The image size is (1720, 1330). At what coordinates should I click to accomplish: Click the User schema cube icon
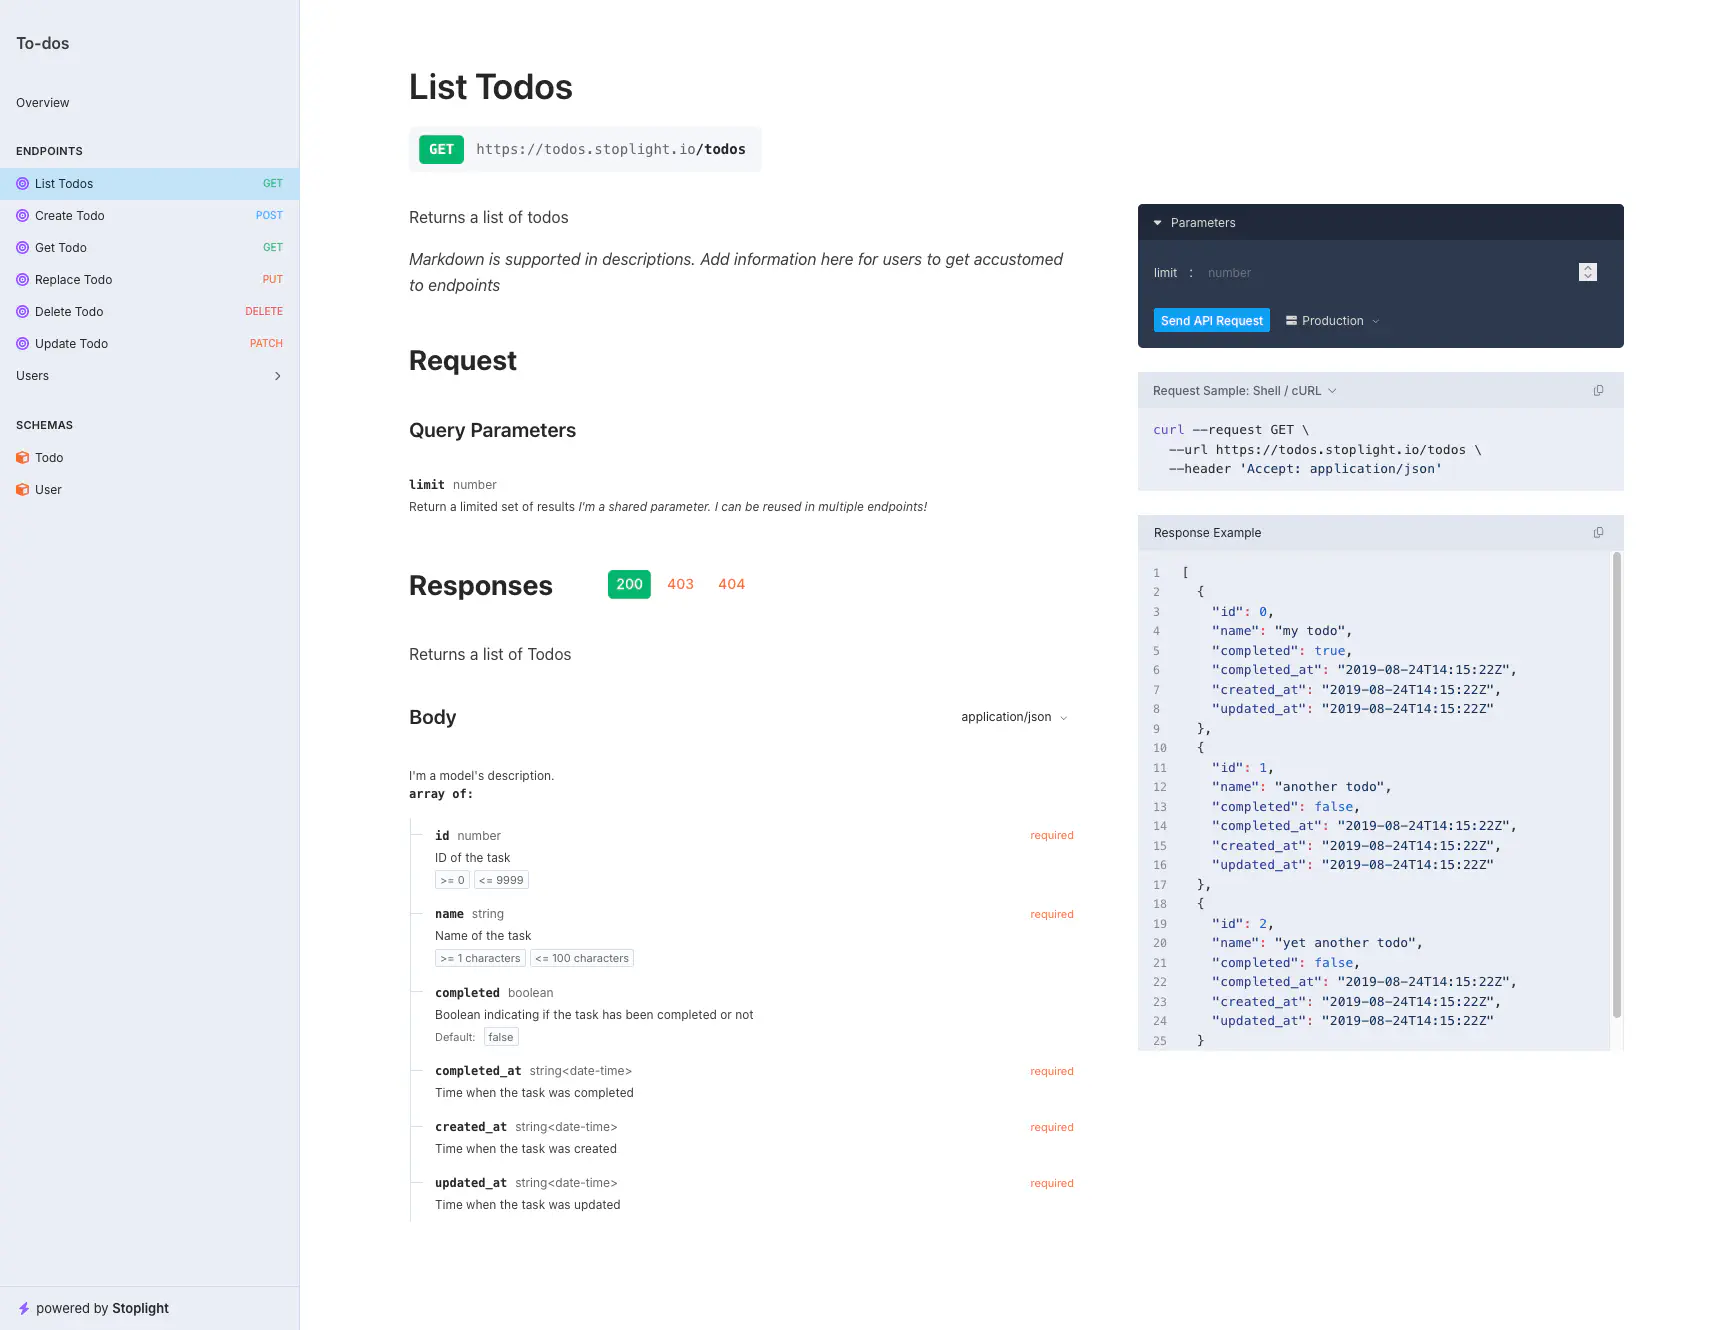click(22, 490)
